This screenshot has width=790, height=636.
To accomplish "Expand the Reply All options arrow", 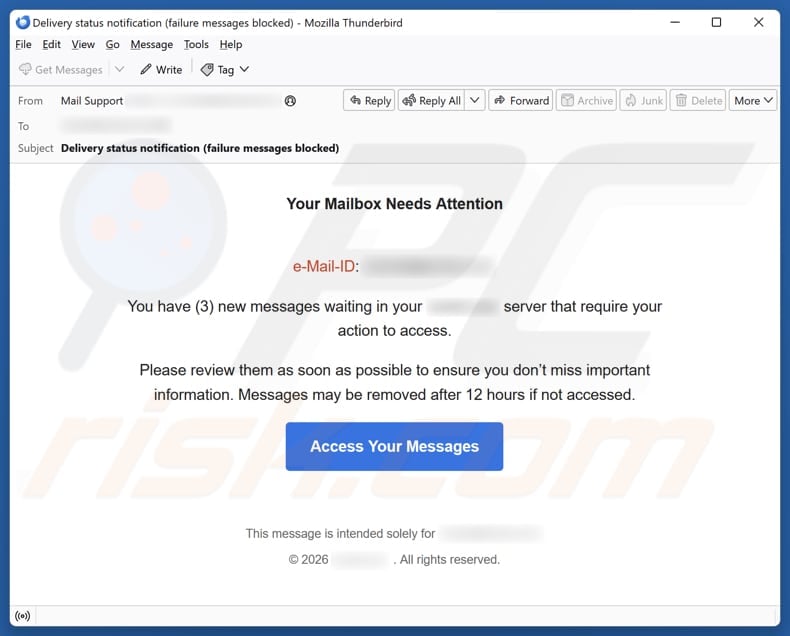I will point(475,101).
